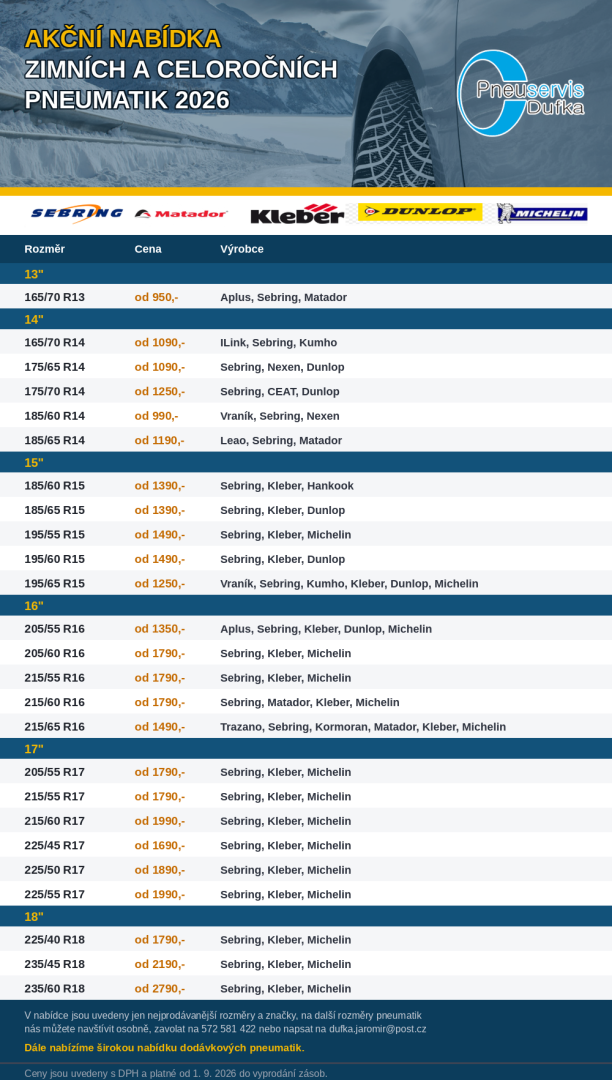The width and height of the screenshot is (612, 1080).
Task: Click Sebring, Matador, Kleber, Michelin manufacturers
Action: [x=310, y=703]
